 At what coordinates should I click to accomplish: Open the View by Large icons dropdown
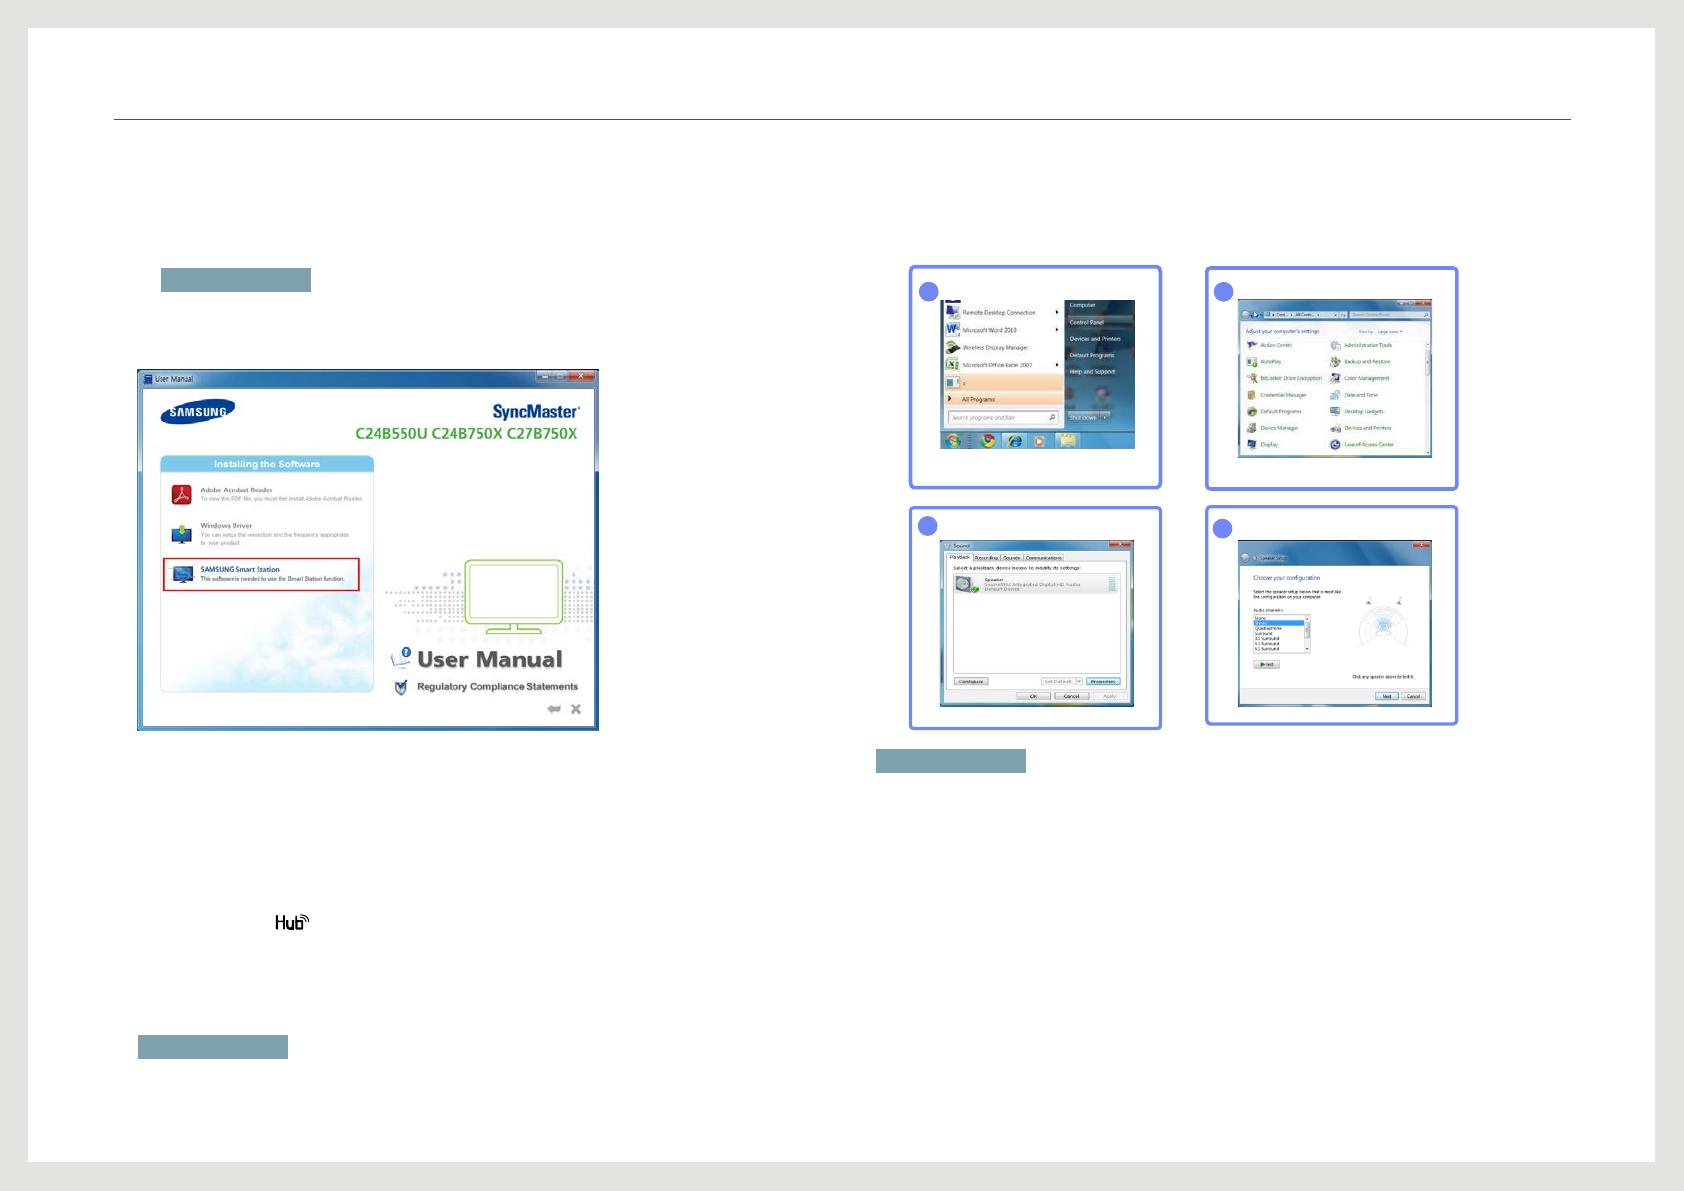[x=1390, y=331]
